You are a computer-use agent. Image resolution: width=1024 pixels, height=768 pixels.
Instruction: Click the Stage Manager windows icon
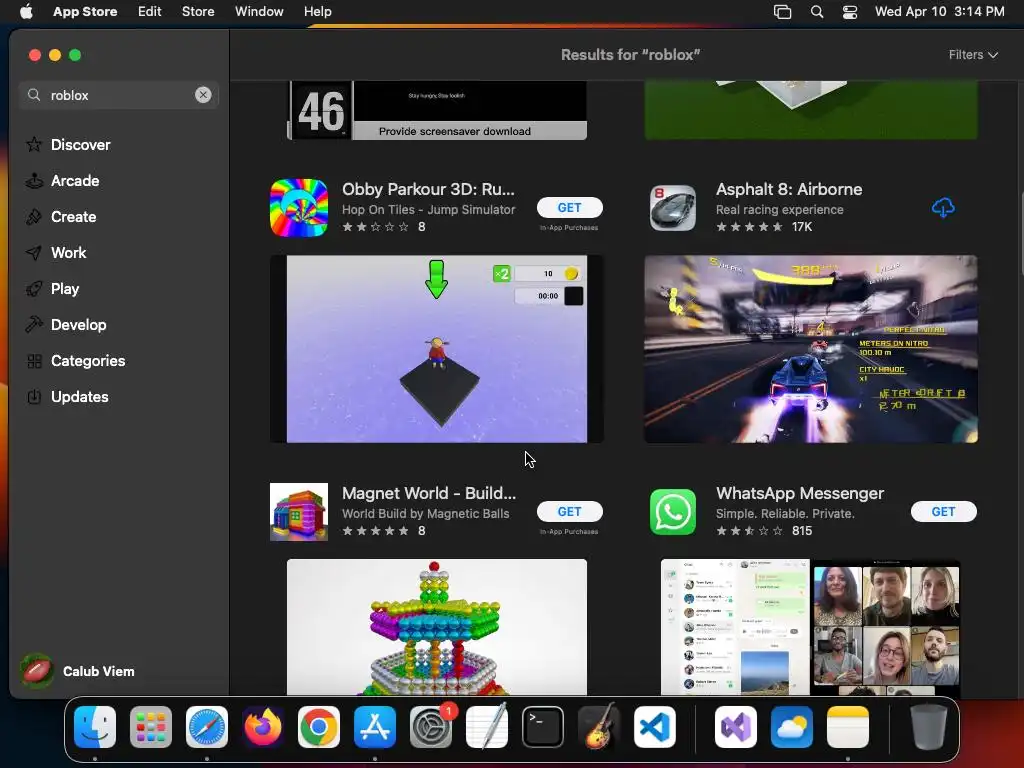click(x=782, y=12)
